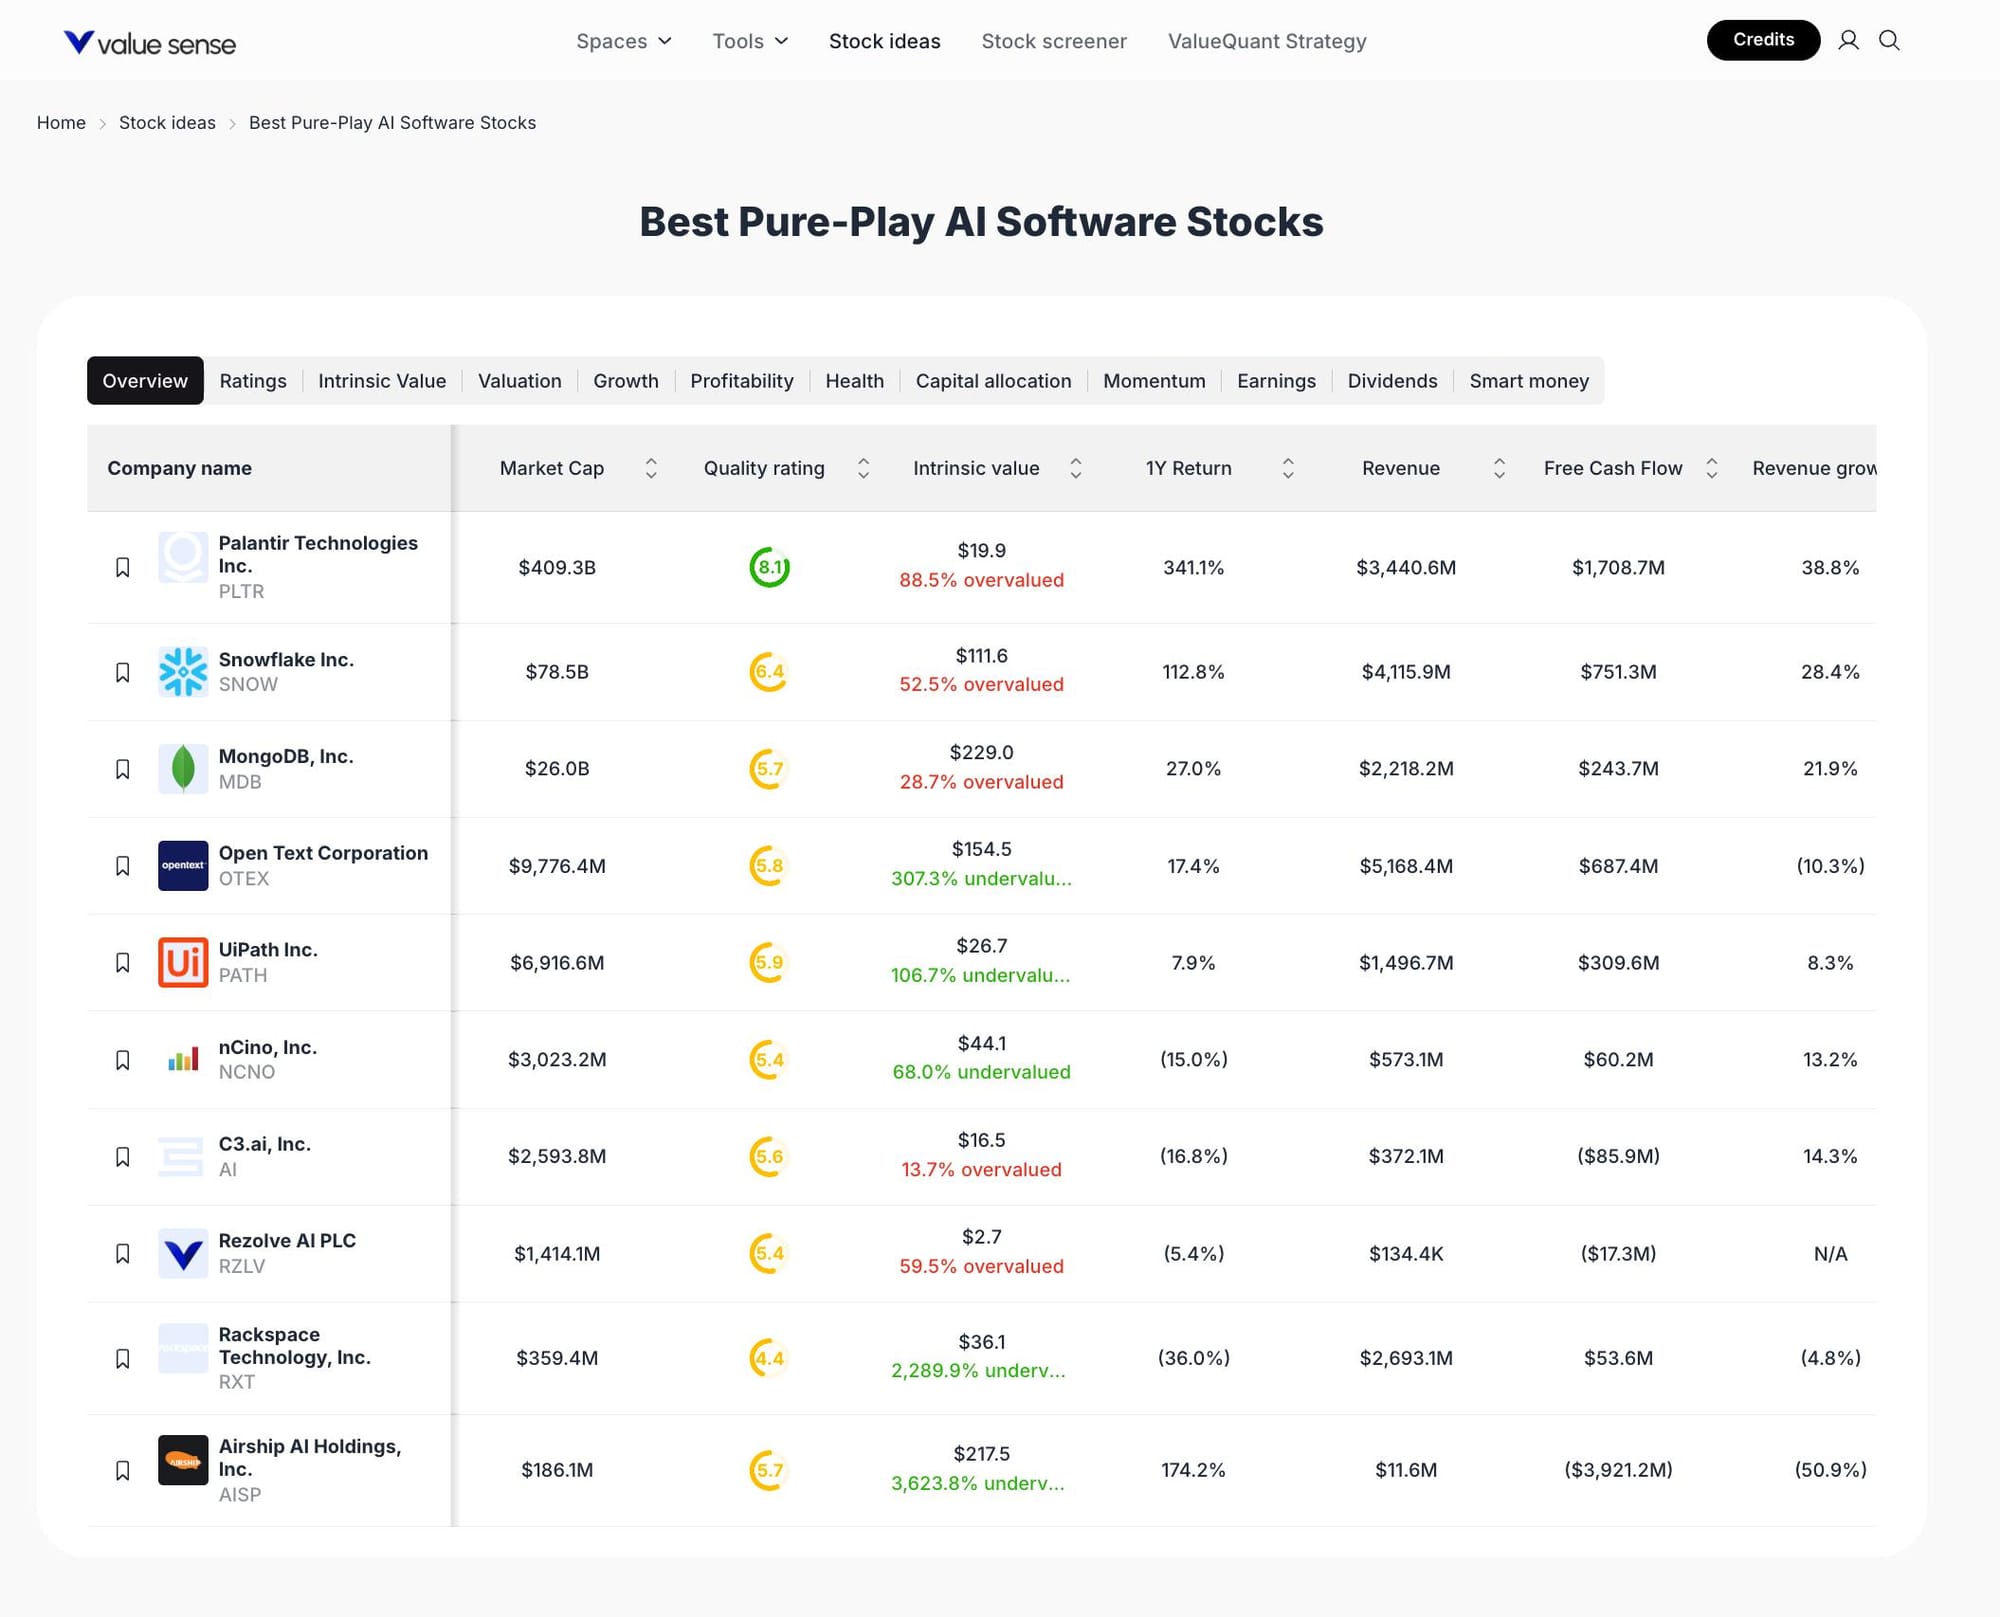Open the search magnifier icon
The height and width of the screenshot is (1617, 2000).
click(x=1889, y=40)
